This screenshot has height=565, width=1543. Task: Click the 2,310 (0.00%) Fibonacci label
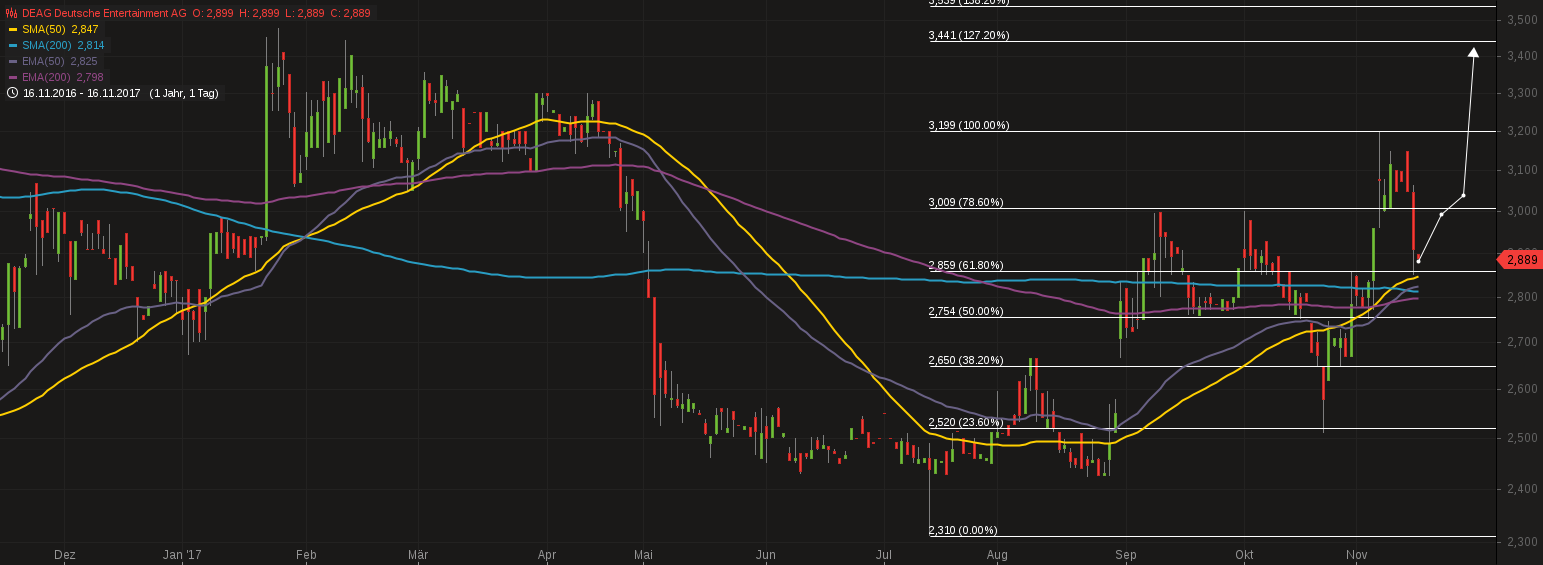[962, 530]
